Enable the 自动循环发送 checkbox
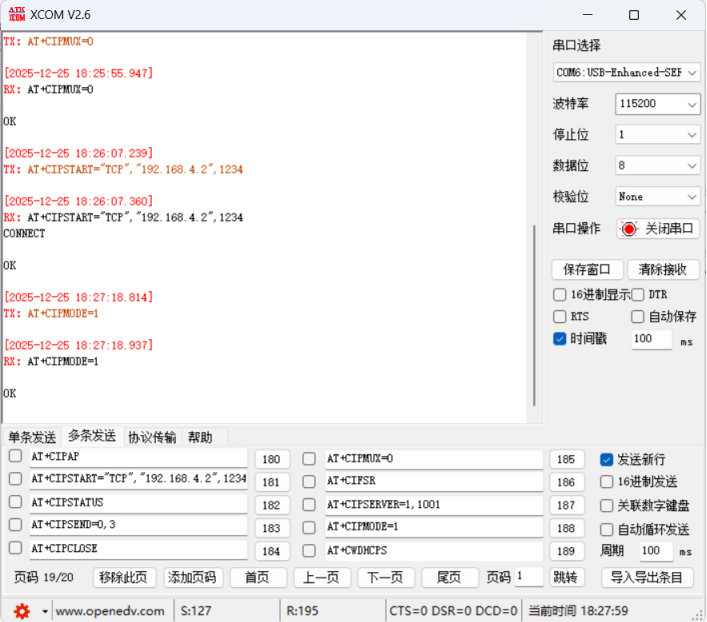 [606, 529]
